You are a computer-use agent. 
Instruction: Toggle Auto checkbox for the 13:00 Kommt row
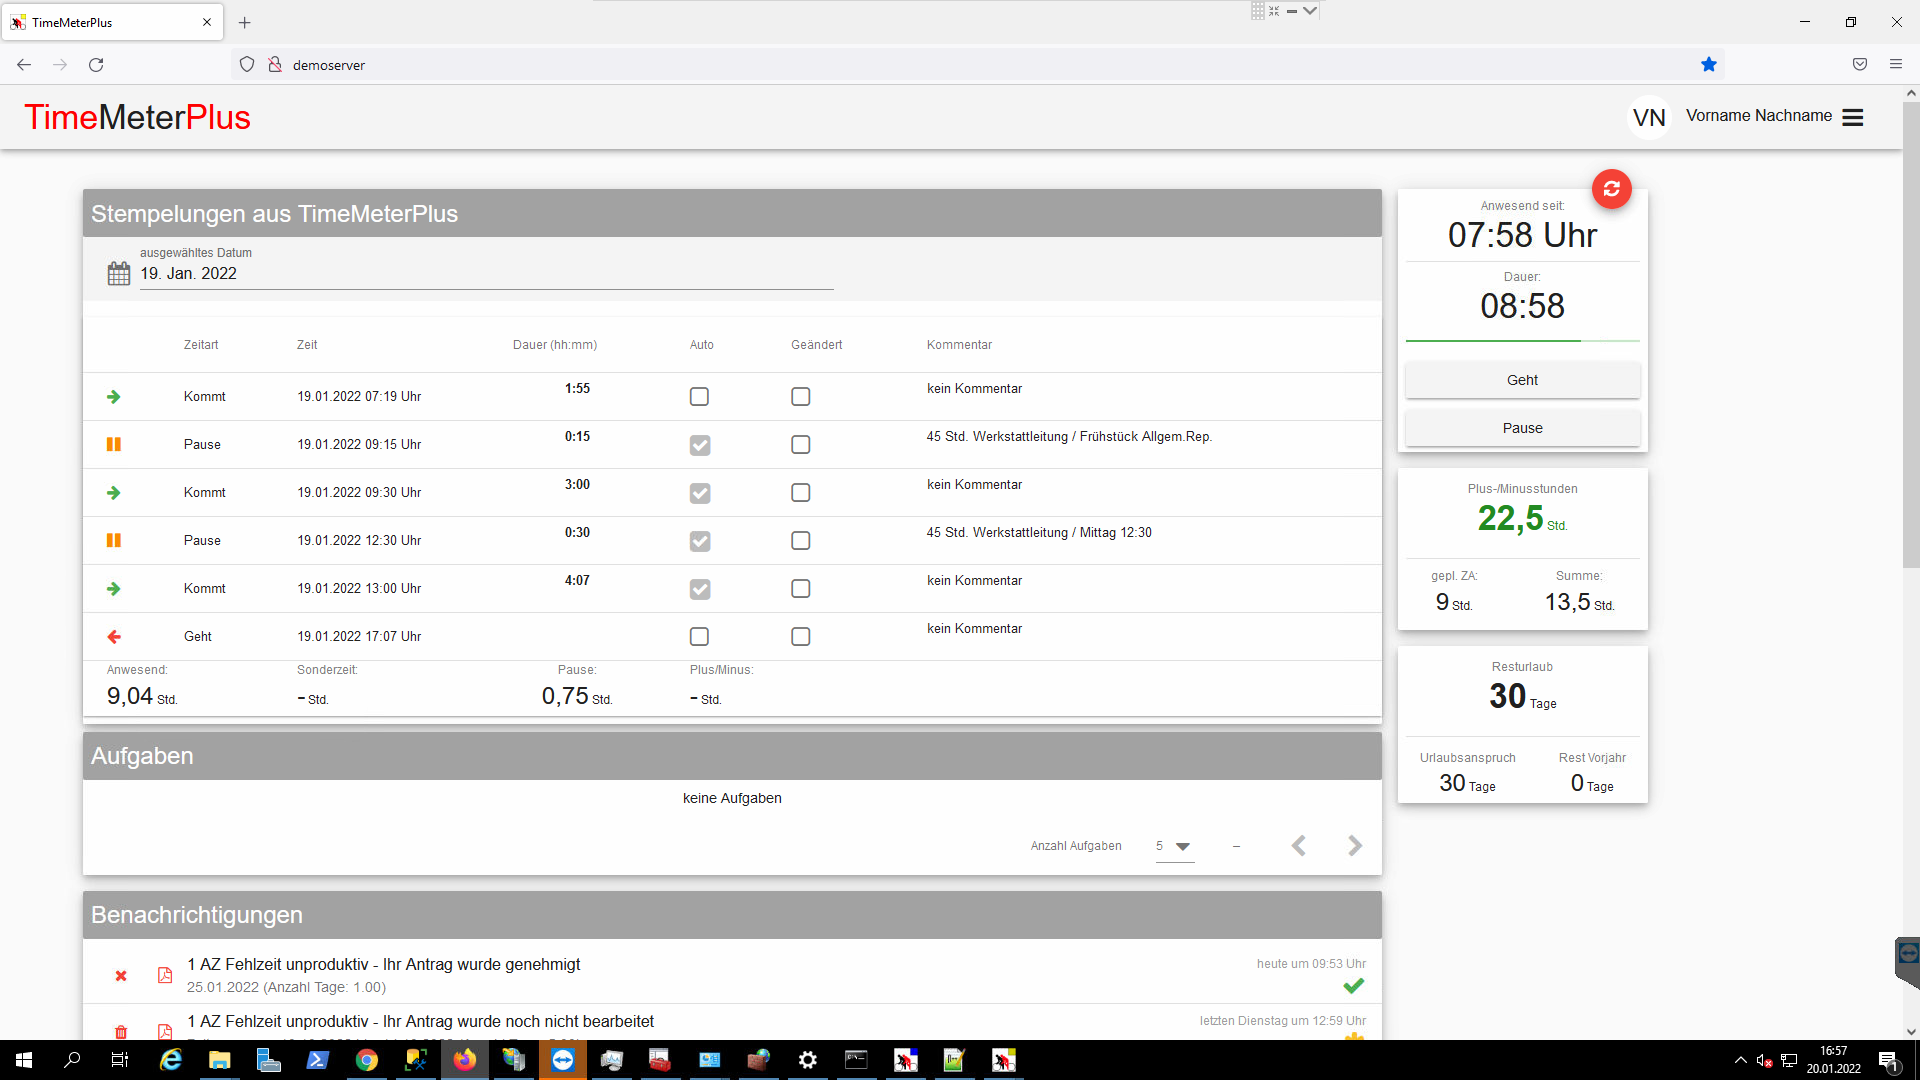[x=700, y=589]
